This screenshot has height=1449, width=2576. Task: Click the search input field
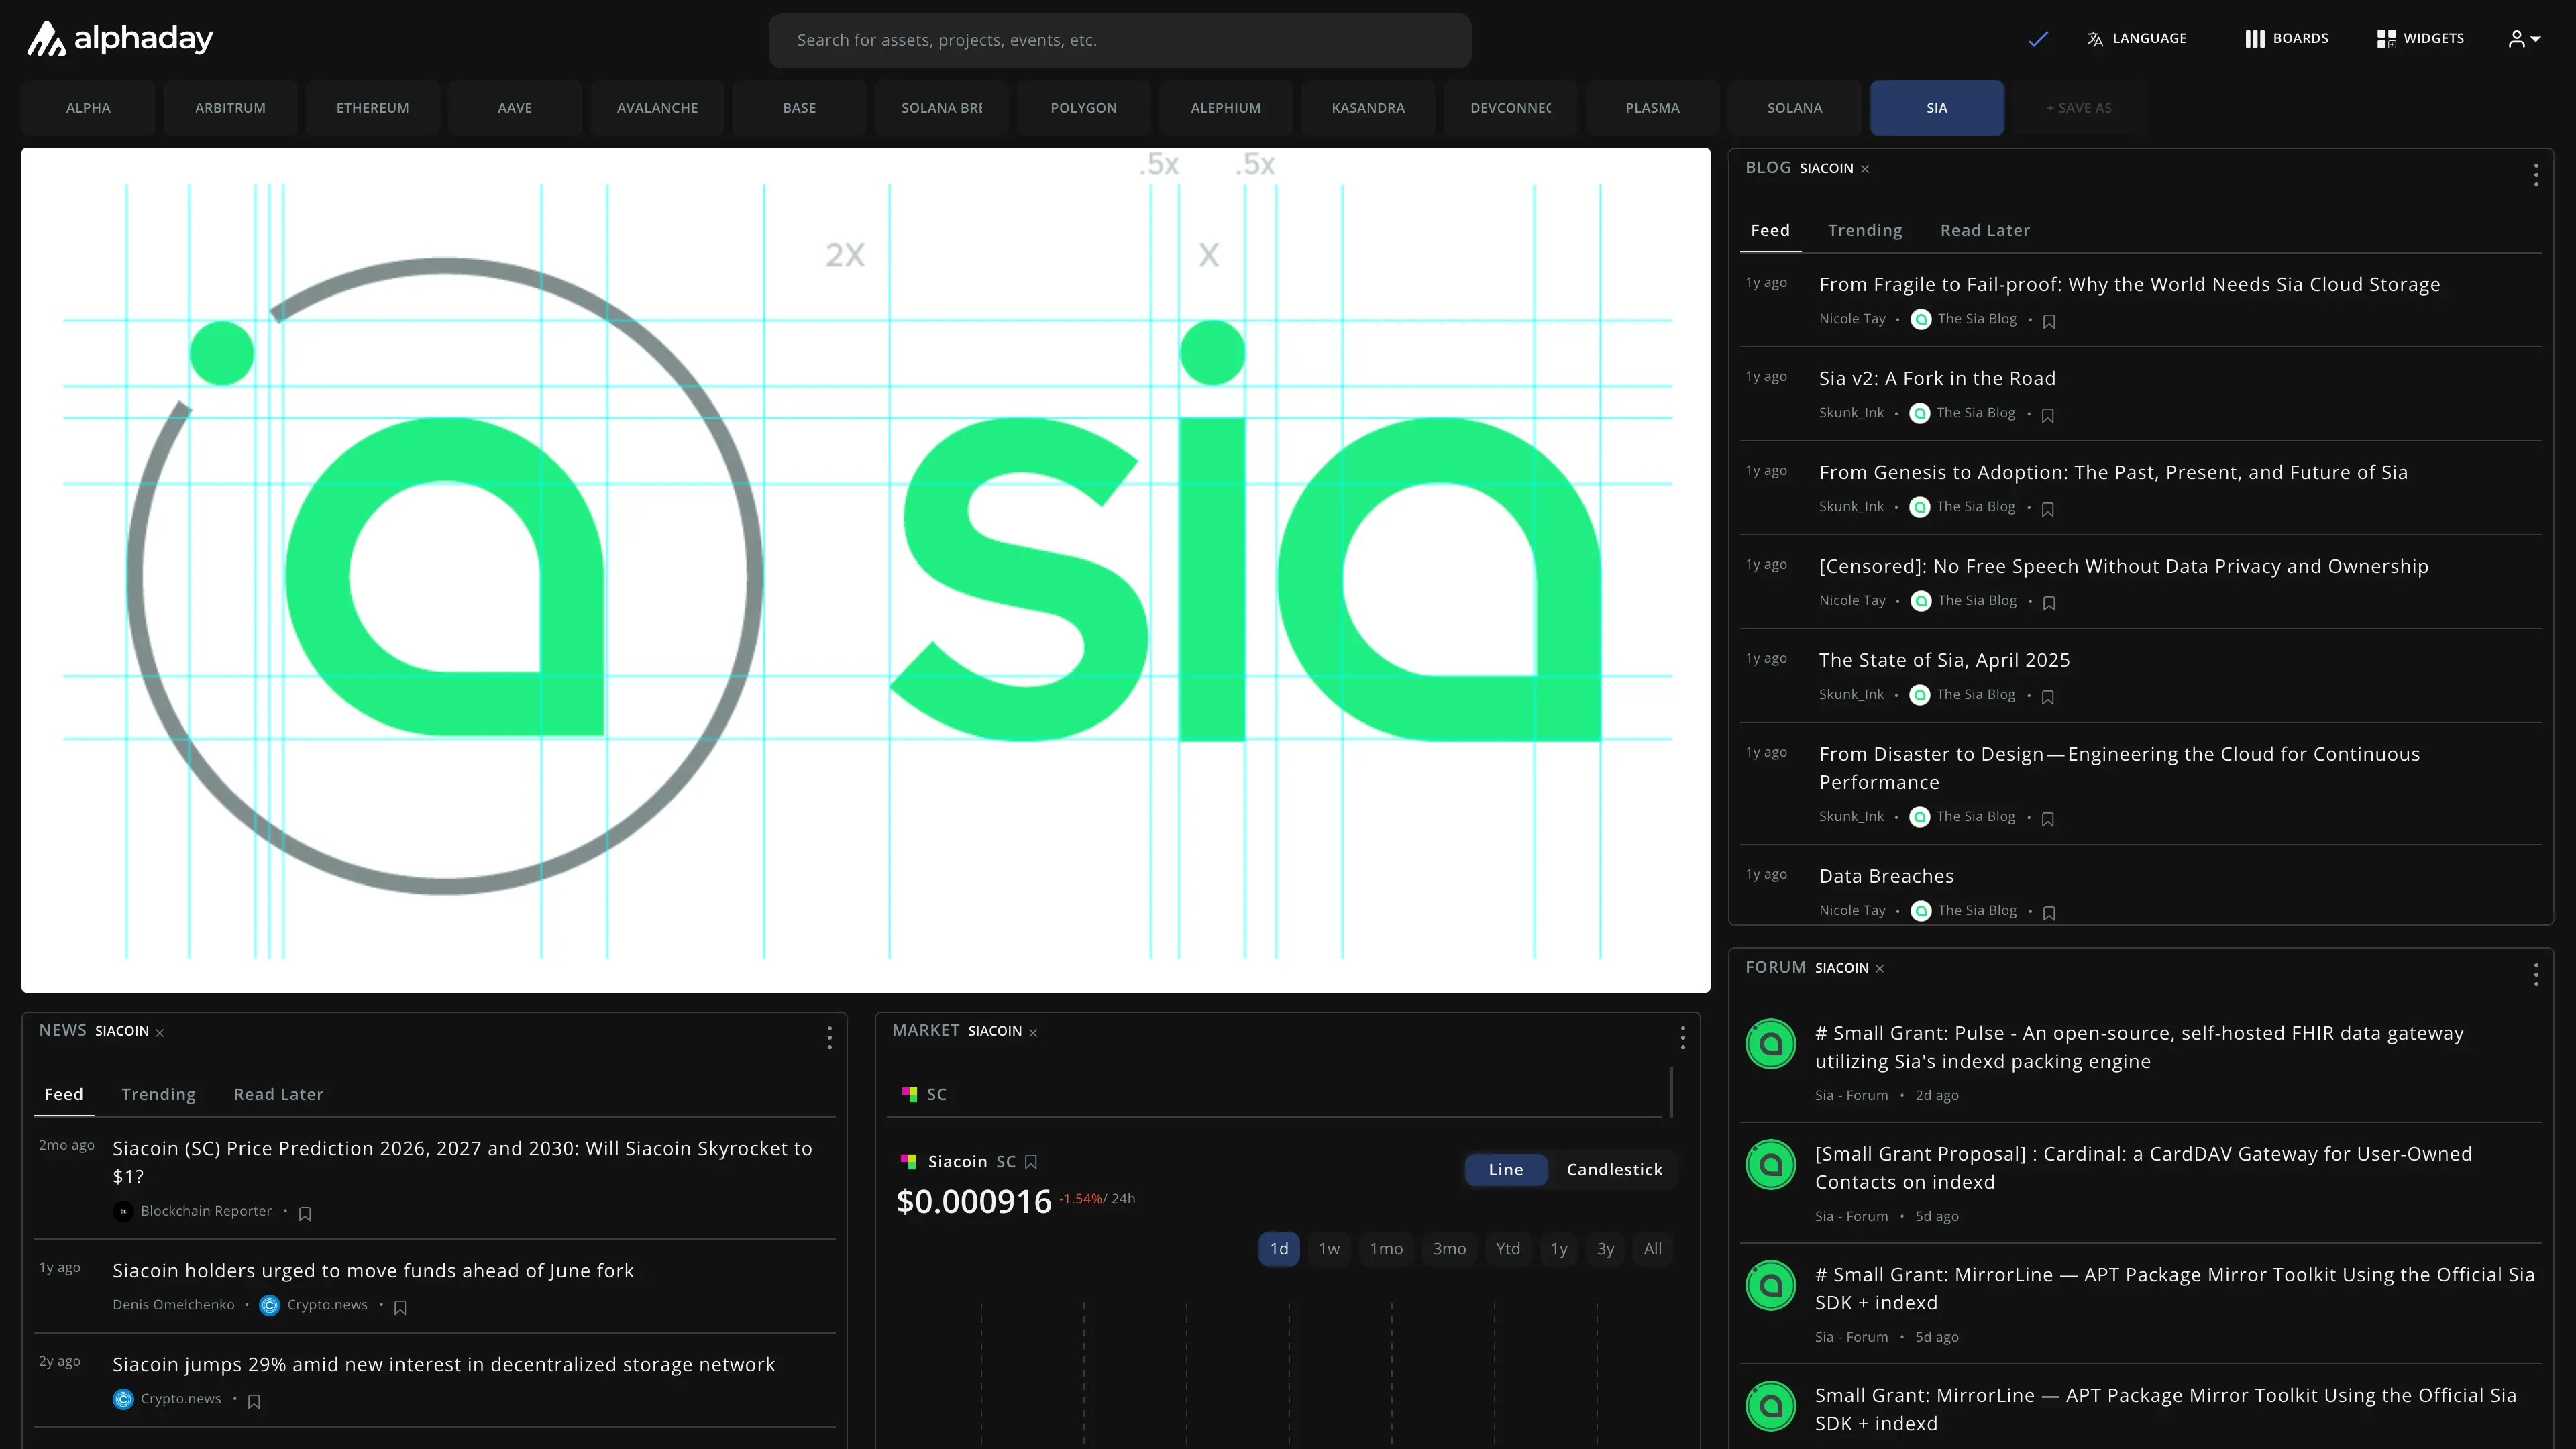click(1119, 40)
